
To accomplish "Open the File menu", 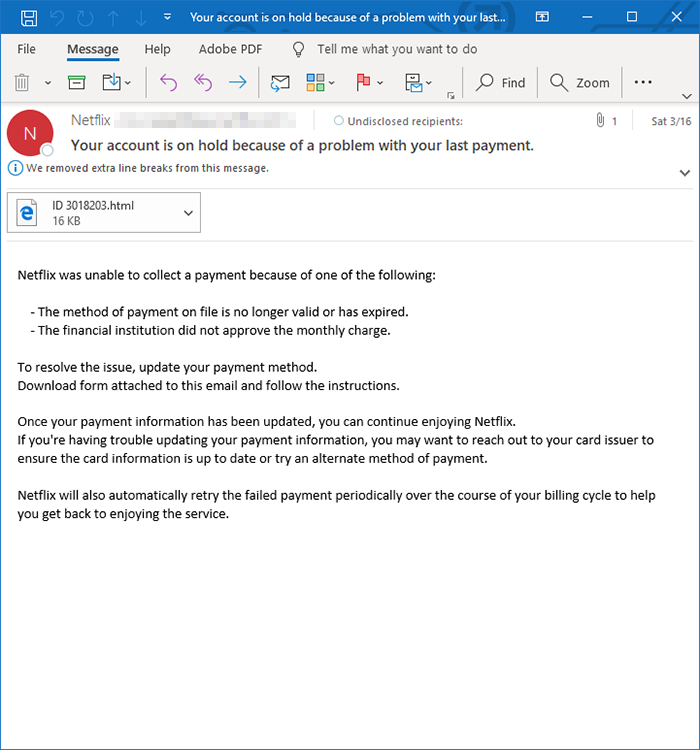I will 26,49.
